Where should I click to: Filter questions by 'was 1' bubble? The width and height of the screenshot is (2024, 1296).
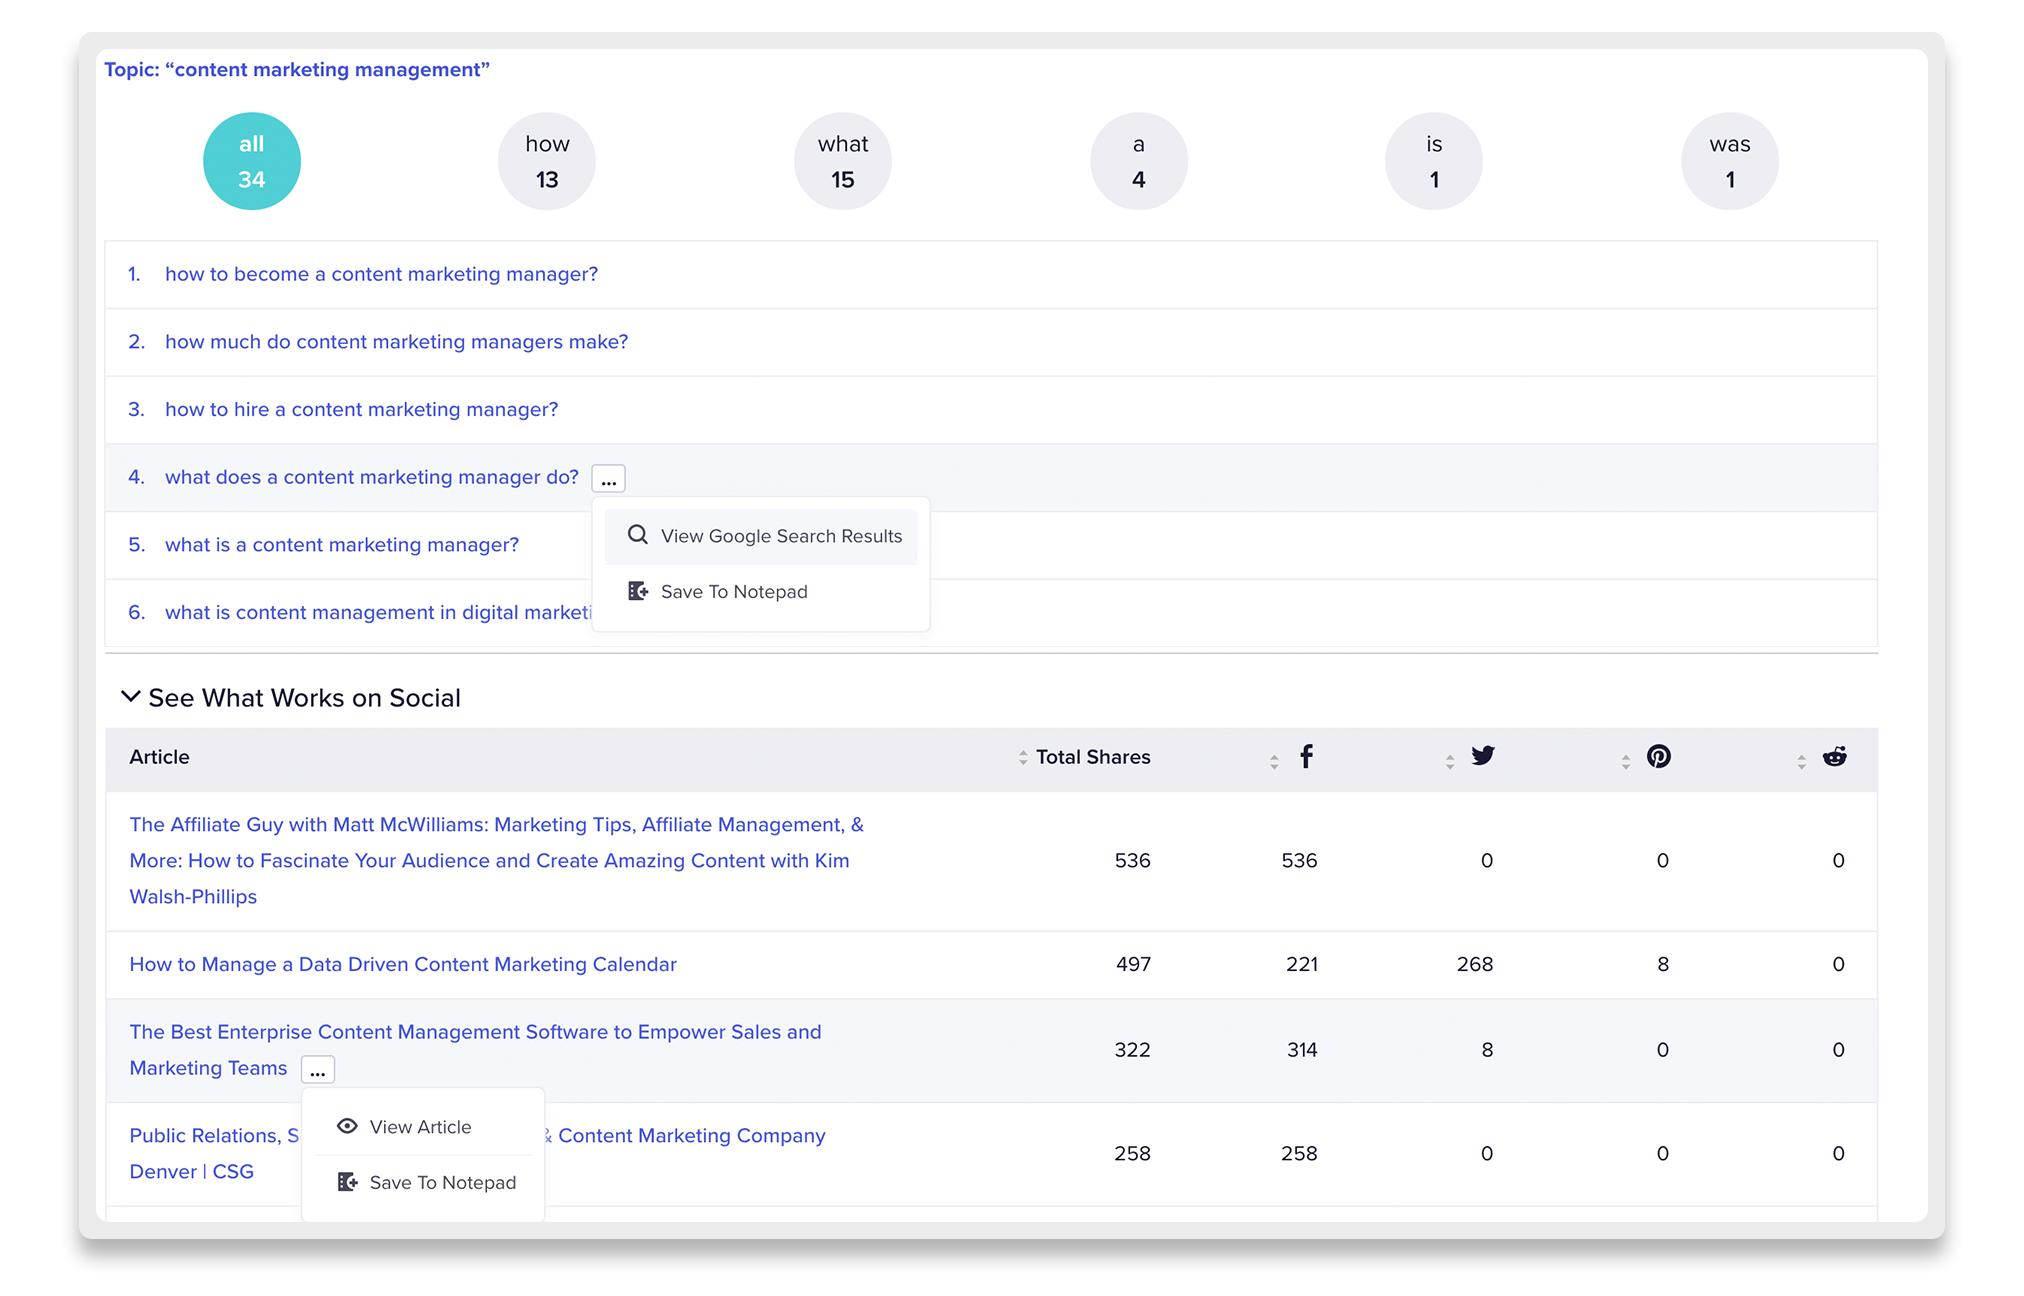pyautogui.click(x=1730, y=161)
